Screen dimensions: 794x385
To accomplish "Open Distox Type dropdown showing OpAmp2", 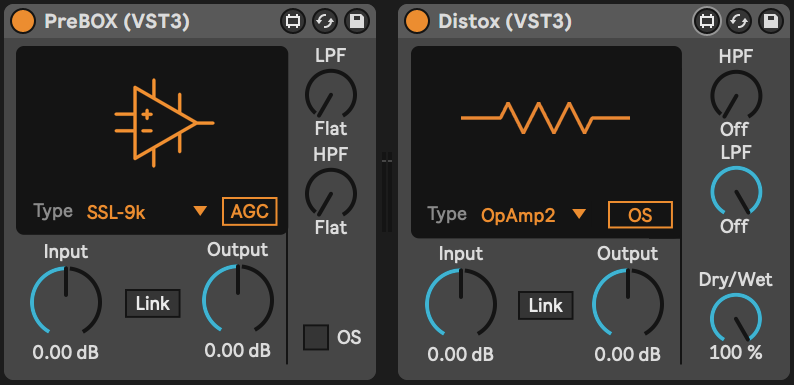I will point(533,215).
